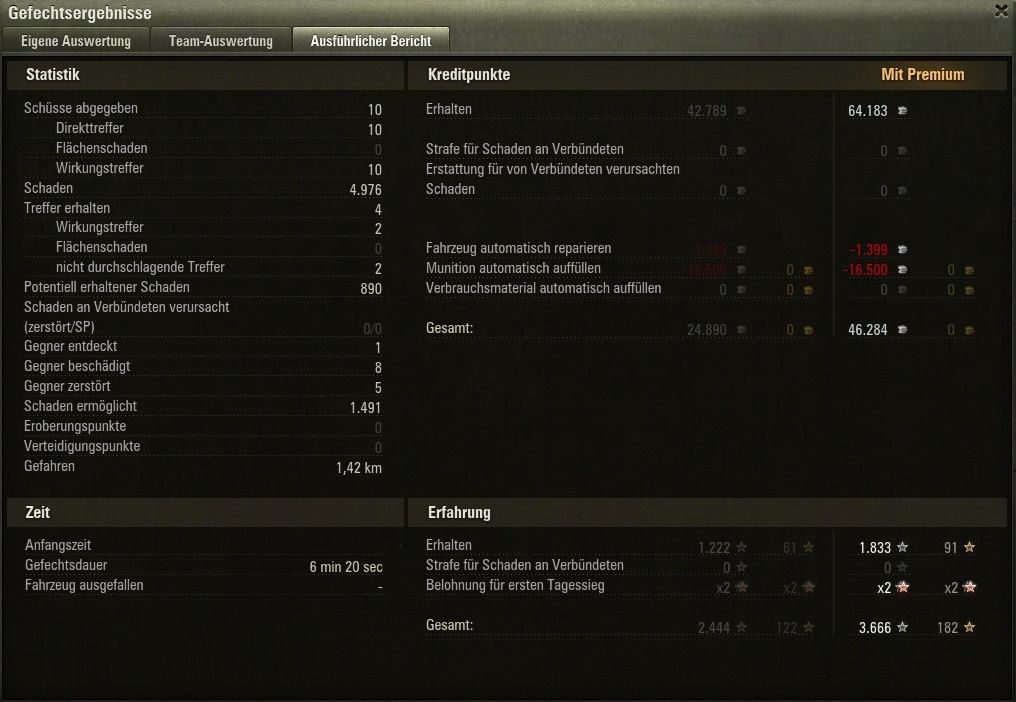
Task: Click the Belohnung für ersten Tagessieg label
Action: 515,585
